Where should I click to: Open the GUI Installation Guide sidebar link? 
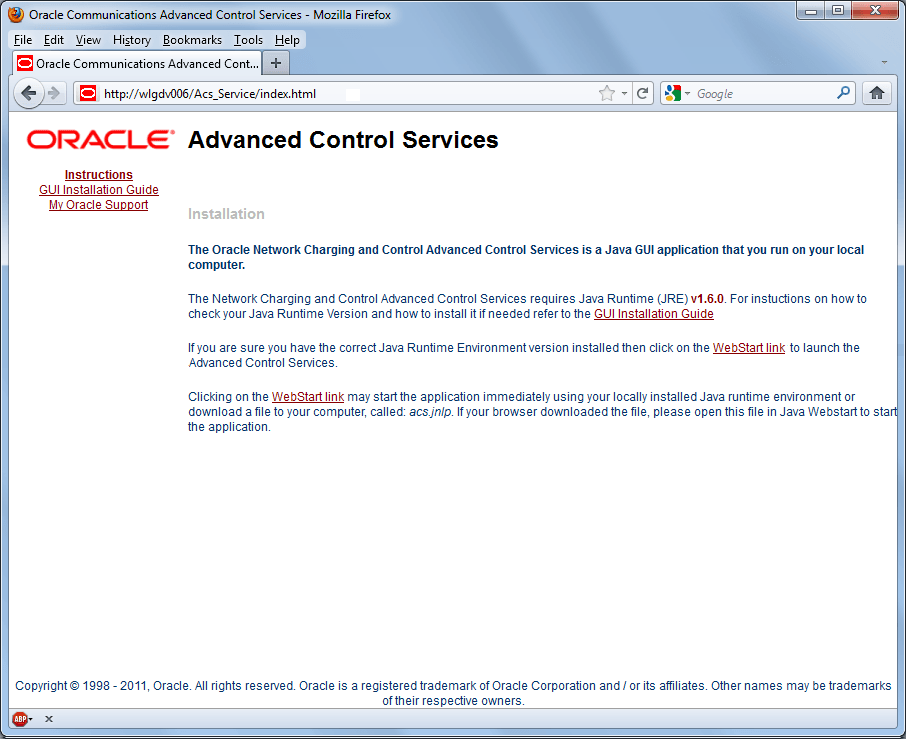tap(99, 190)
